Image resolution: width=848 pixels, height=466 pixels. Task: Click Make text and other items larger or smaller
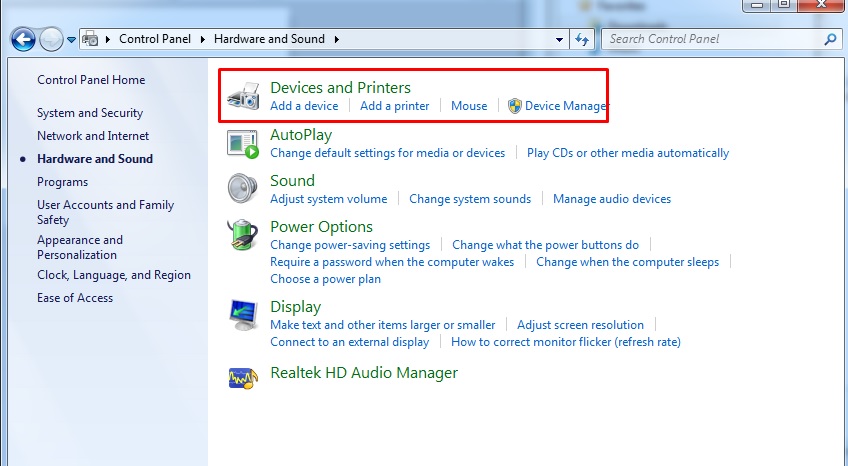(382, 325)
